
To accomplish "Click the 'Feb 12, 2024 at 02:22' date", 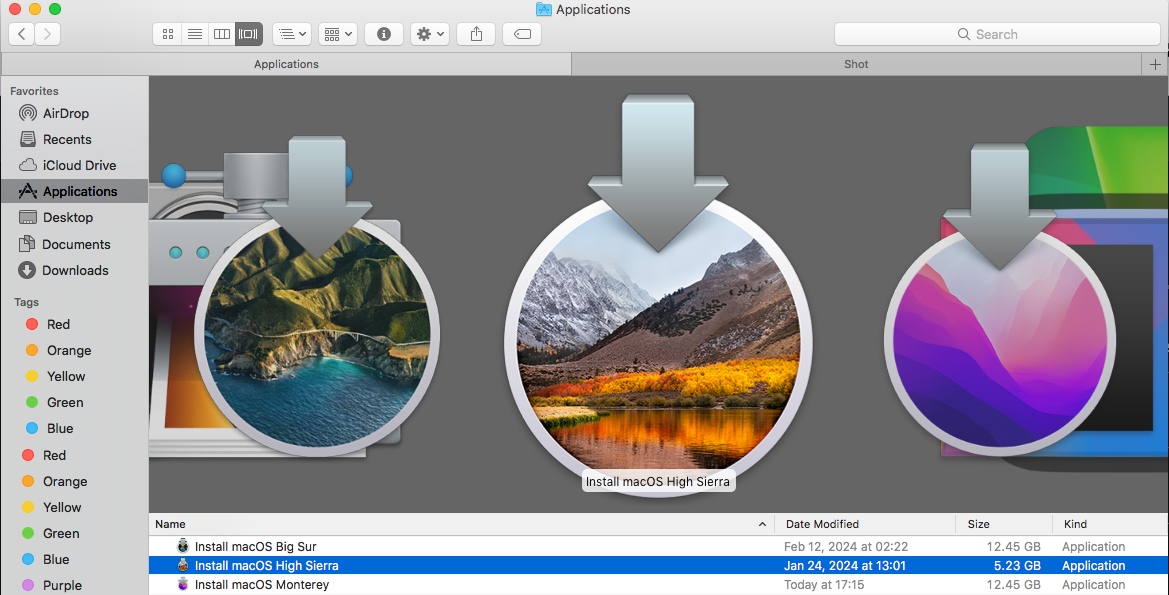I will [845, 547].
